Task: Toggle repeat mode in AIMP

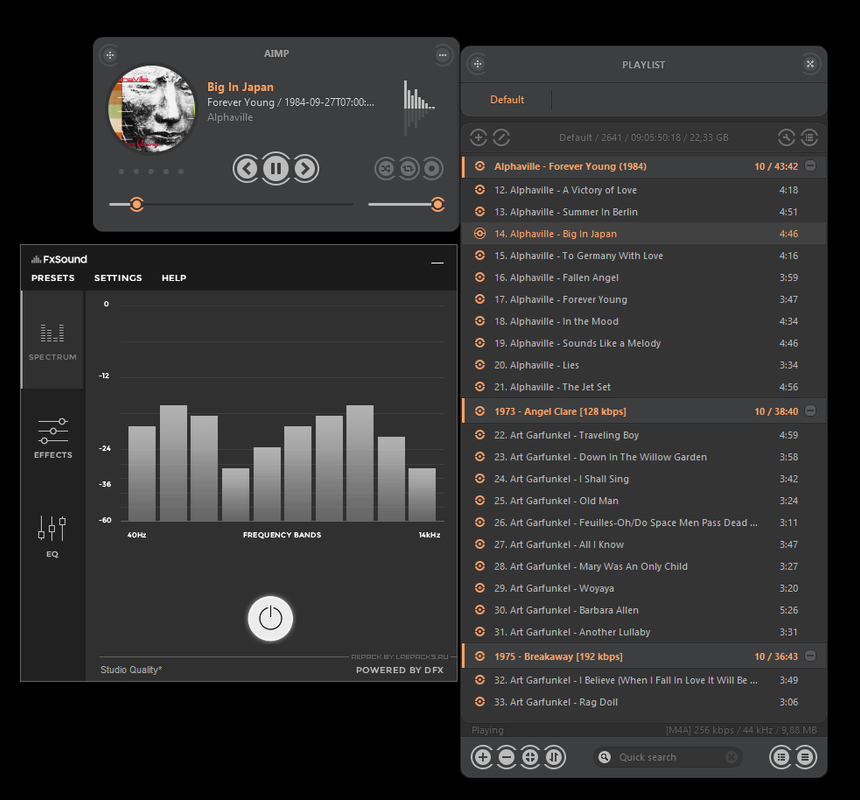Action: [408, 168]
